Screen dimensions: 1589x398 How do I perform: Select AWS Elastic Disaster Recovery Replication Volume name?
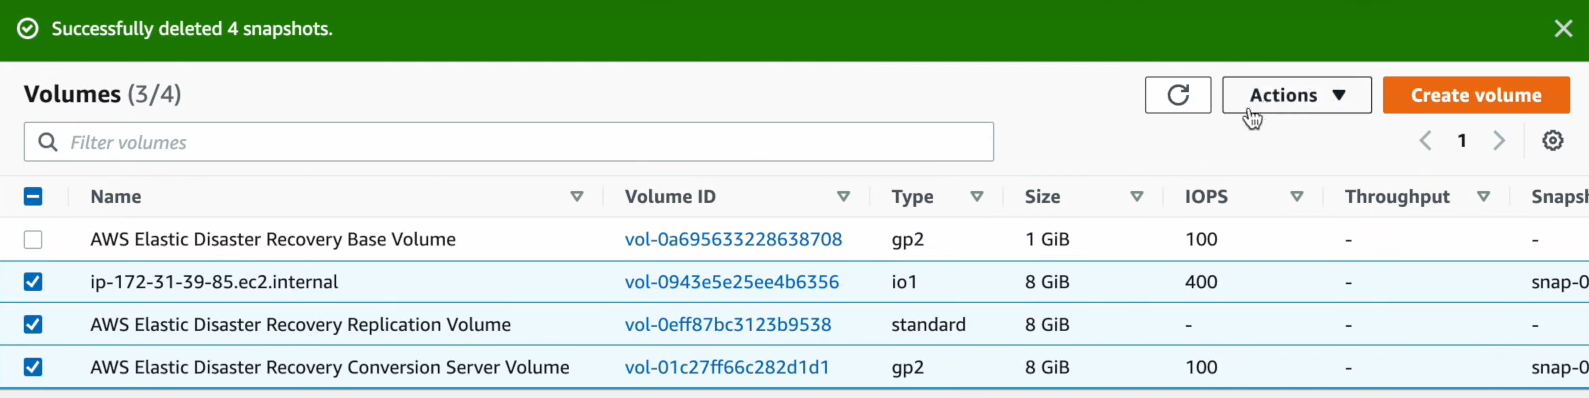(300, 324)
